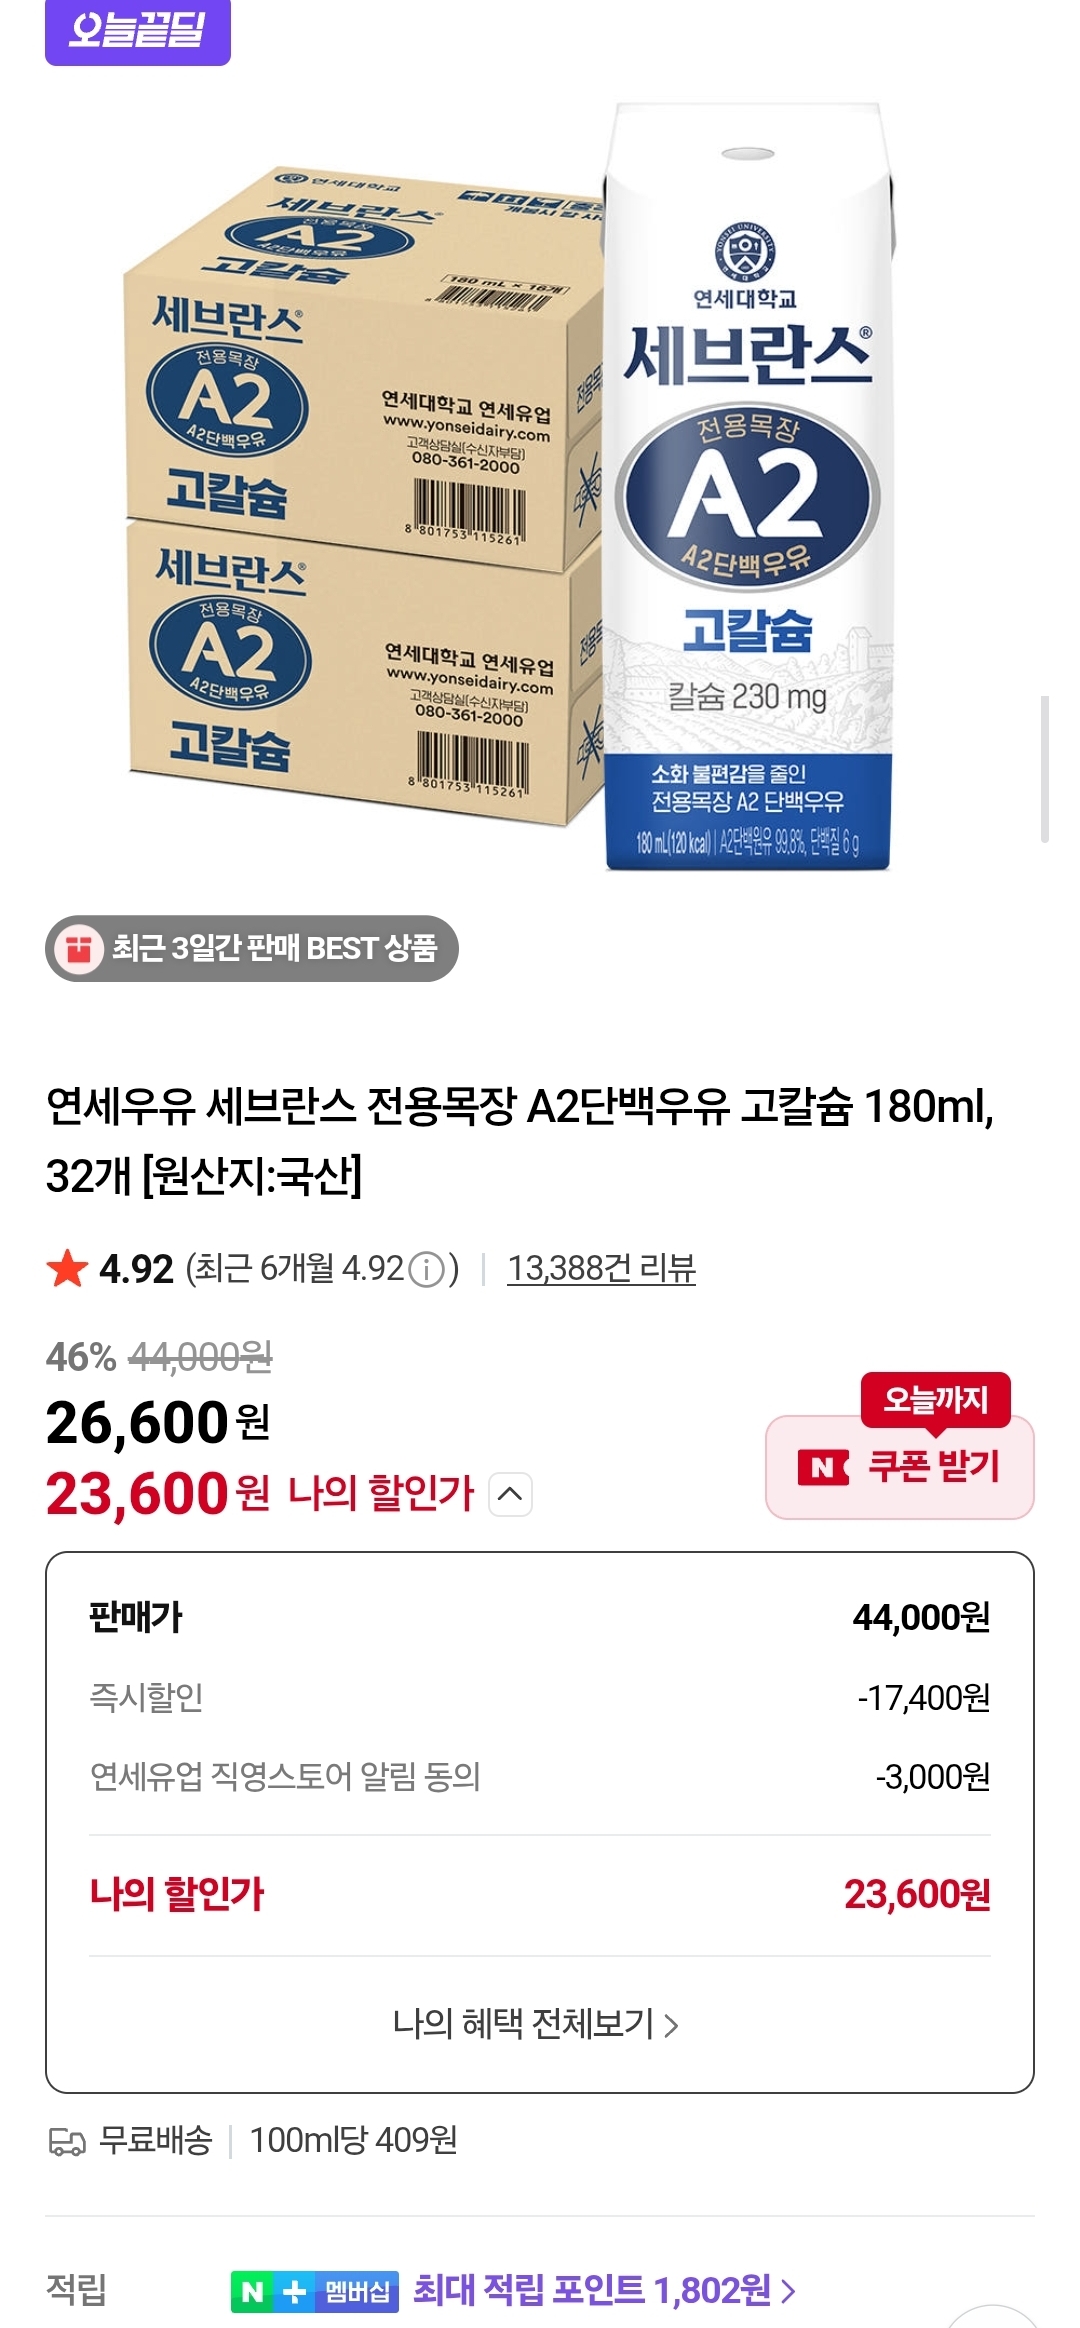Tap the 최근 3일간 판매 BEST 상품 badge
The height and width of the screenshot is (2328, 1080).
click(252, 948)
